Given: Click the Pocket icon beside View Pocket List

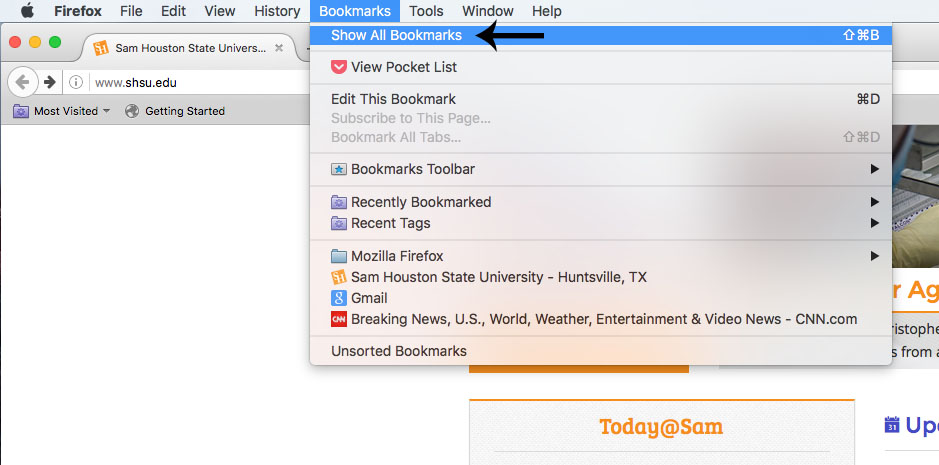Looking at the screenshot, I should 338,67.
